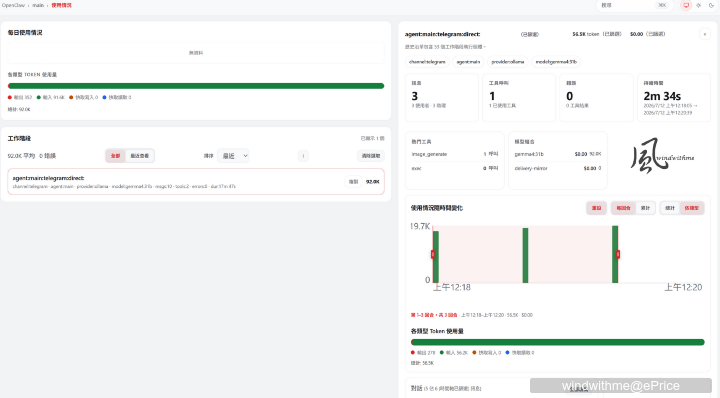The height and width of the screenshot is (398, 720).
Task: Click the right red range handle on chart
Action: [618, 254]
